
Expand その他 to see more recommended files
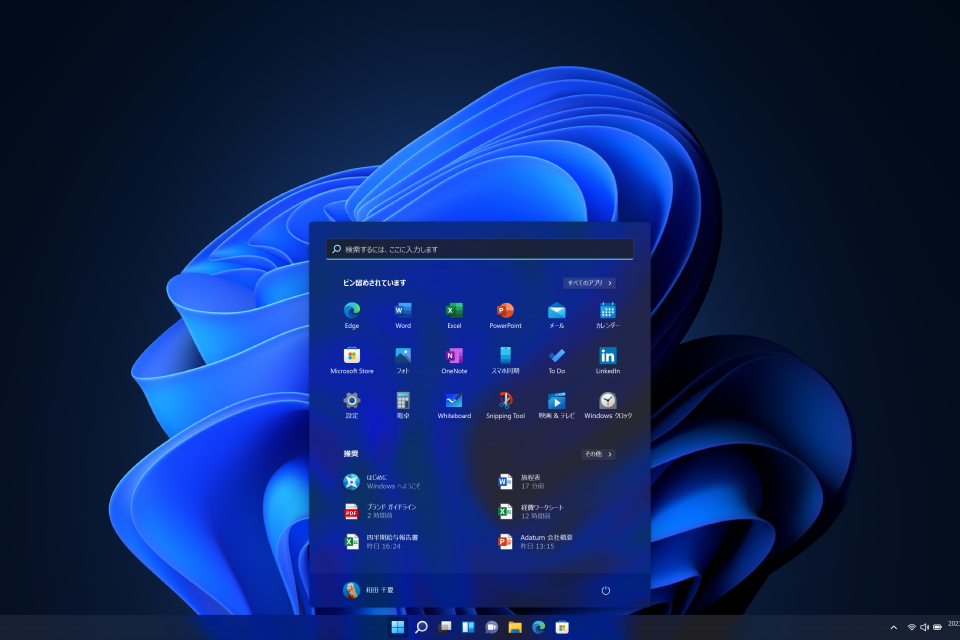pyautogui.click(x=597, y=454)
